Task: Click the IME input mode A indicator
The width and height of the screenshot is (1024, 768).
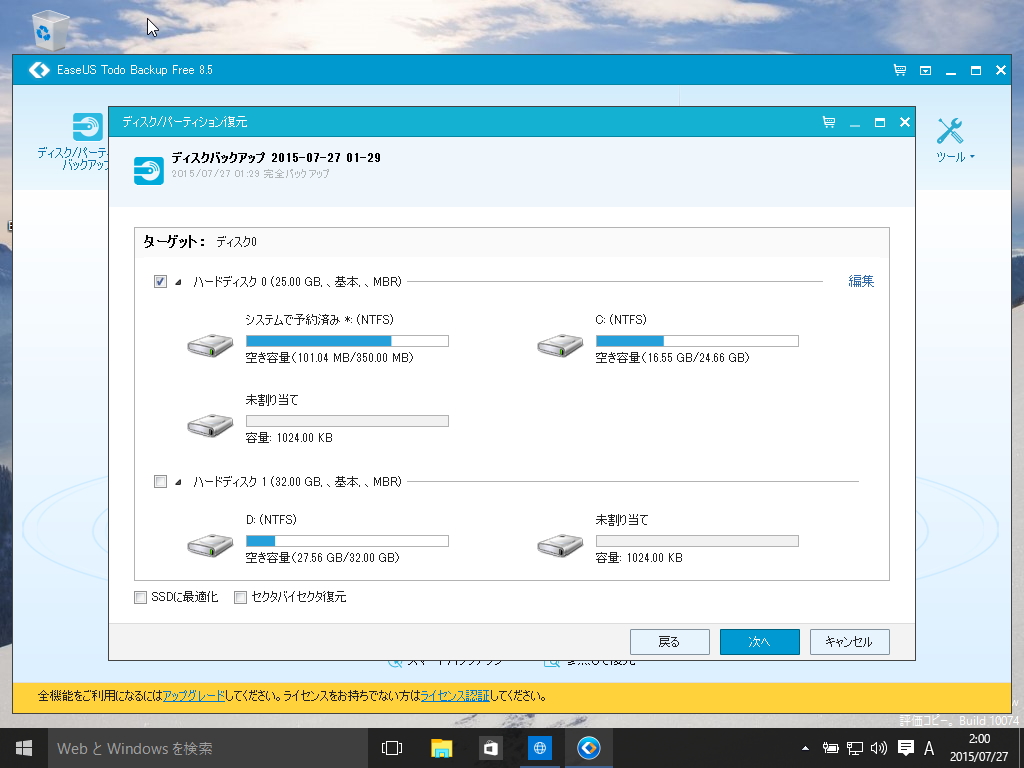Action: coord(929,748)
